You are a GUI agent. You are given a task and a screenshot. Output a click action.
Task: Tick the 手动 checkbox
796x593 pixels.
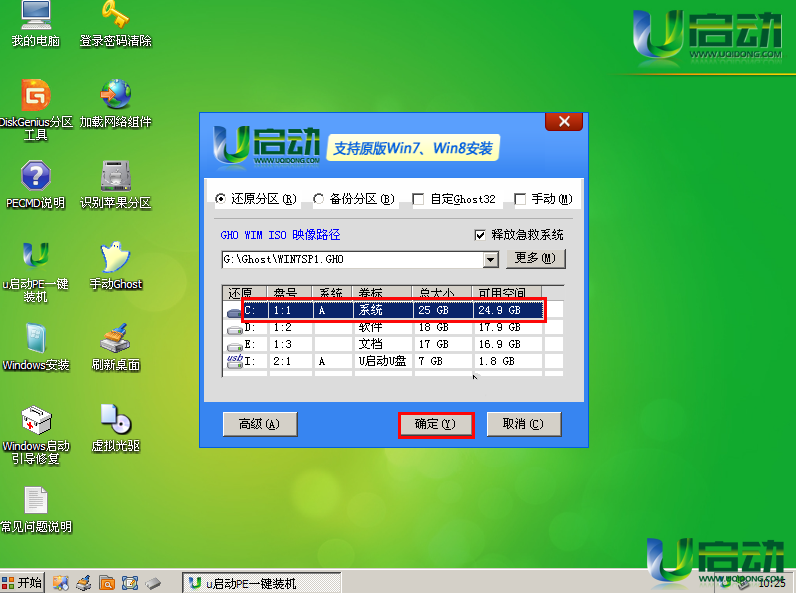click(x=520, y=199)
